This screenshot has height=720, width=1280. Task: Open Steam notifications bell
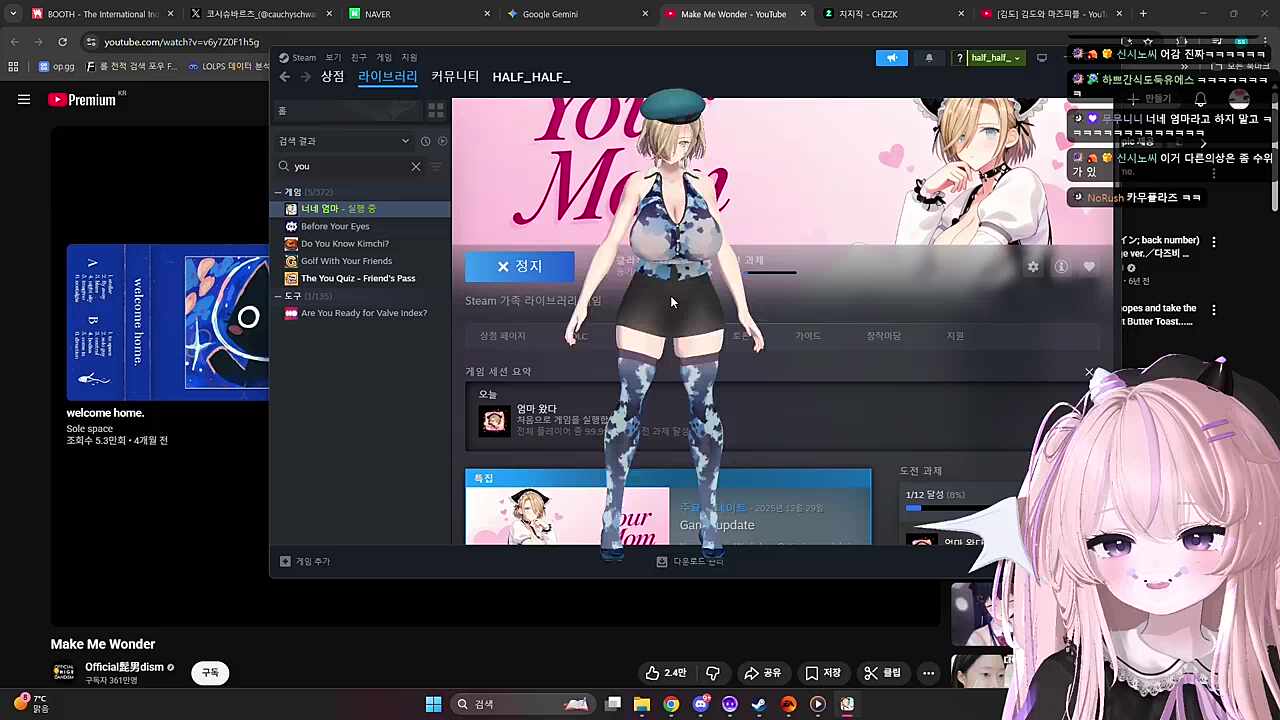tap(928, 58)
